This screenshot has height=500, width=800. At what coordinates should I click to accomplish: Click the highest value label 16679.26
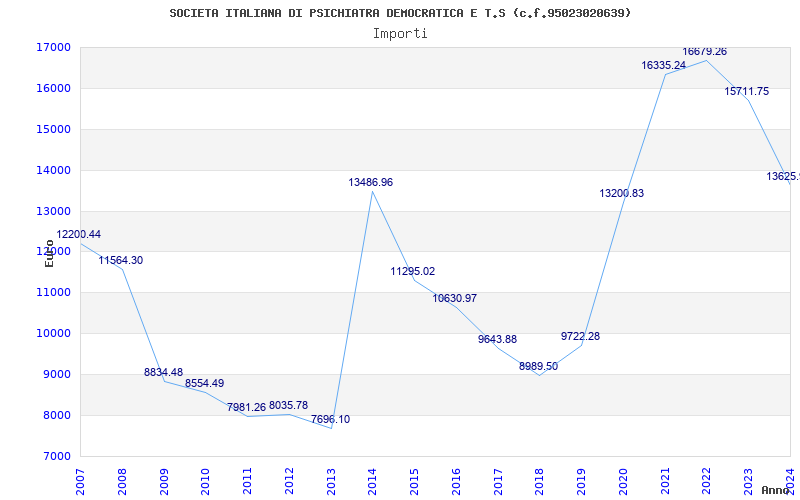[705, 52]
